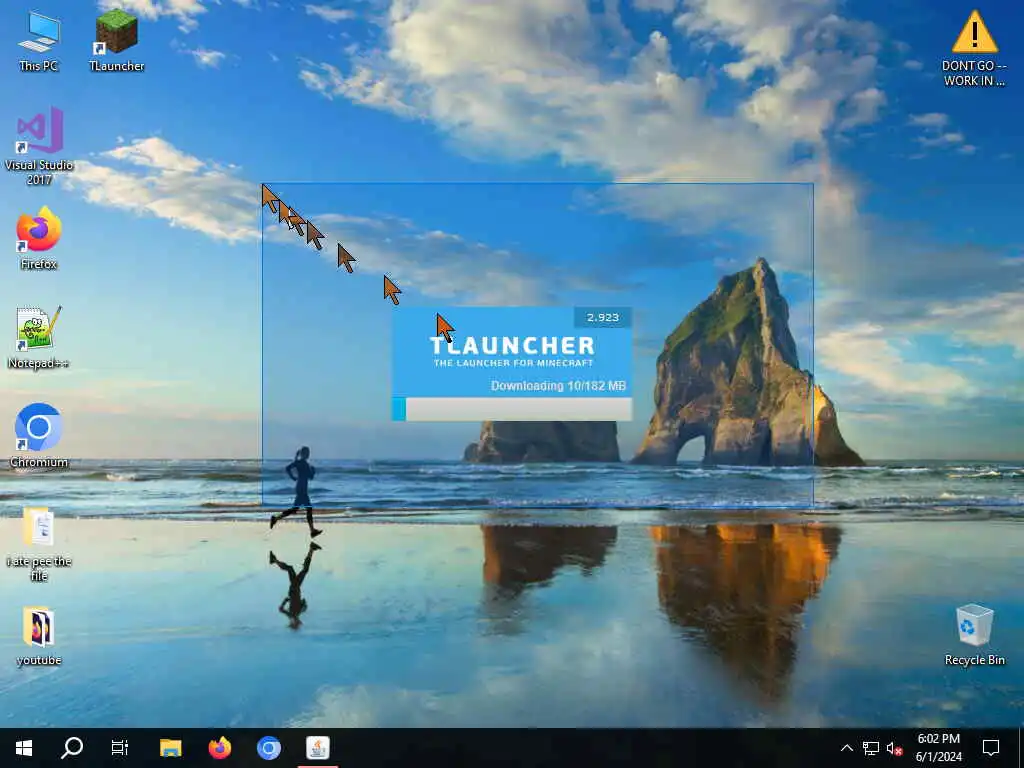Click the Show desktop sliver at the taskbar end

pos(1021,748)
